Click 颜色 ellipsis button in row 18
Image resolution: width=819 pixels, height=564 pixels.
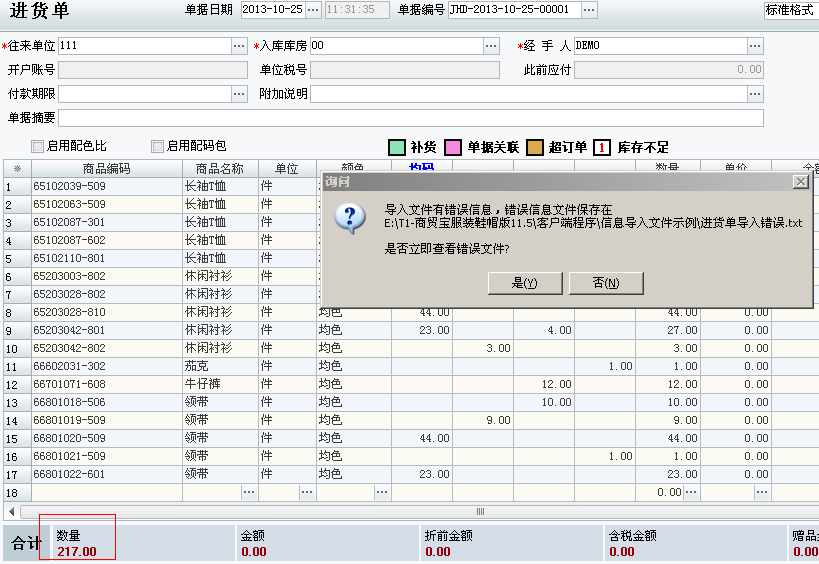pyautogui.click(x=382, y=492)
